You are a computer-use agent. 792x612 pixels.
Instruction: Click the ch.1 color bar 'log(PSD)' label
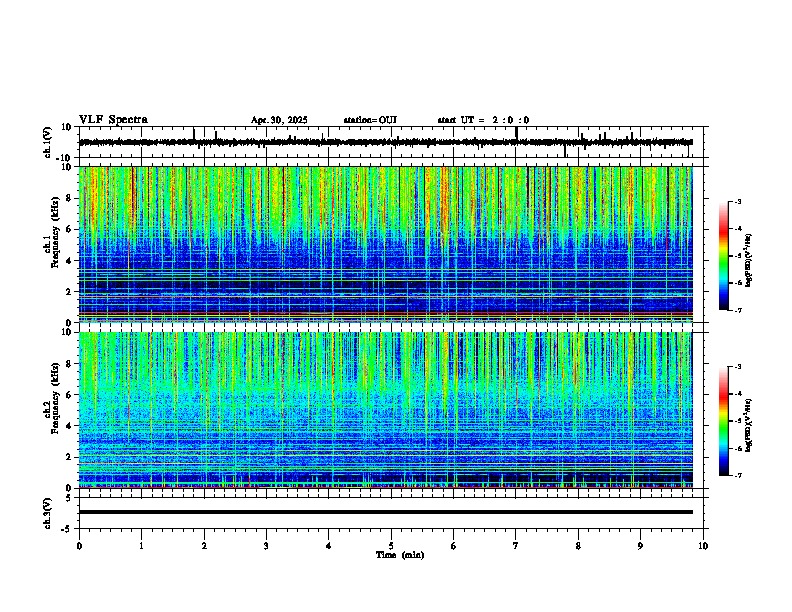point(748,260)
